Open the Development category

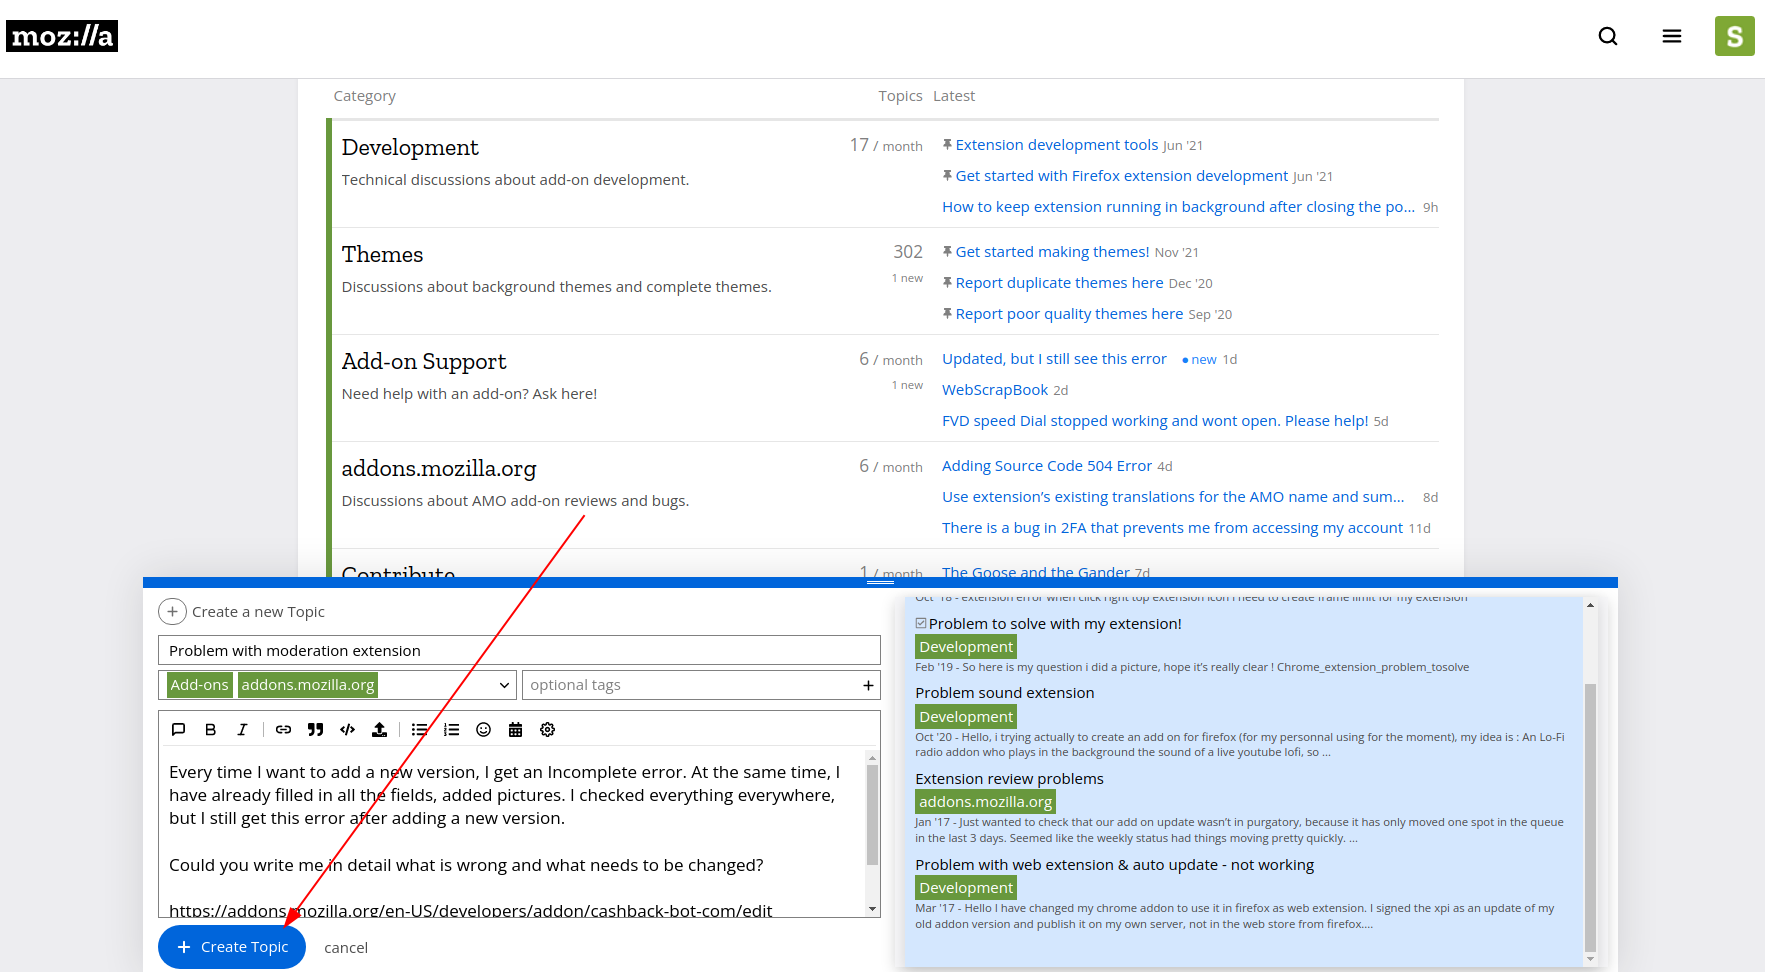(410, 148)
